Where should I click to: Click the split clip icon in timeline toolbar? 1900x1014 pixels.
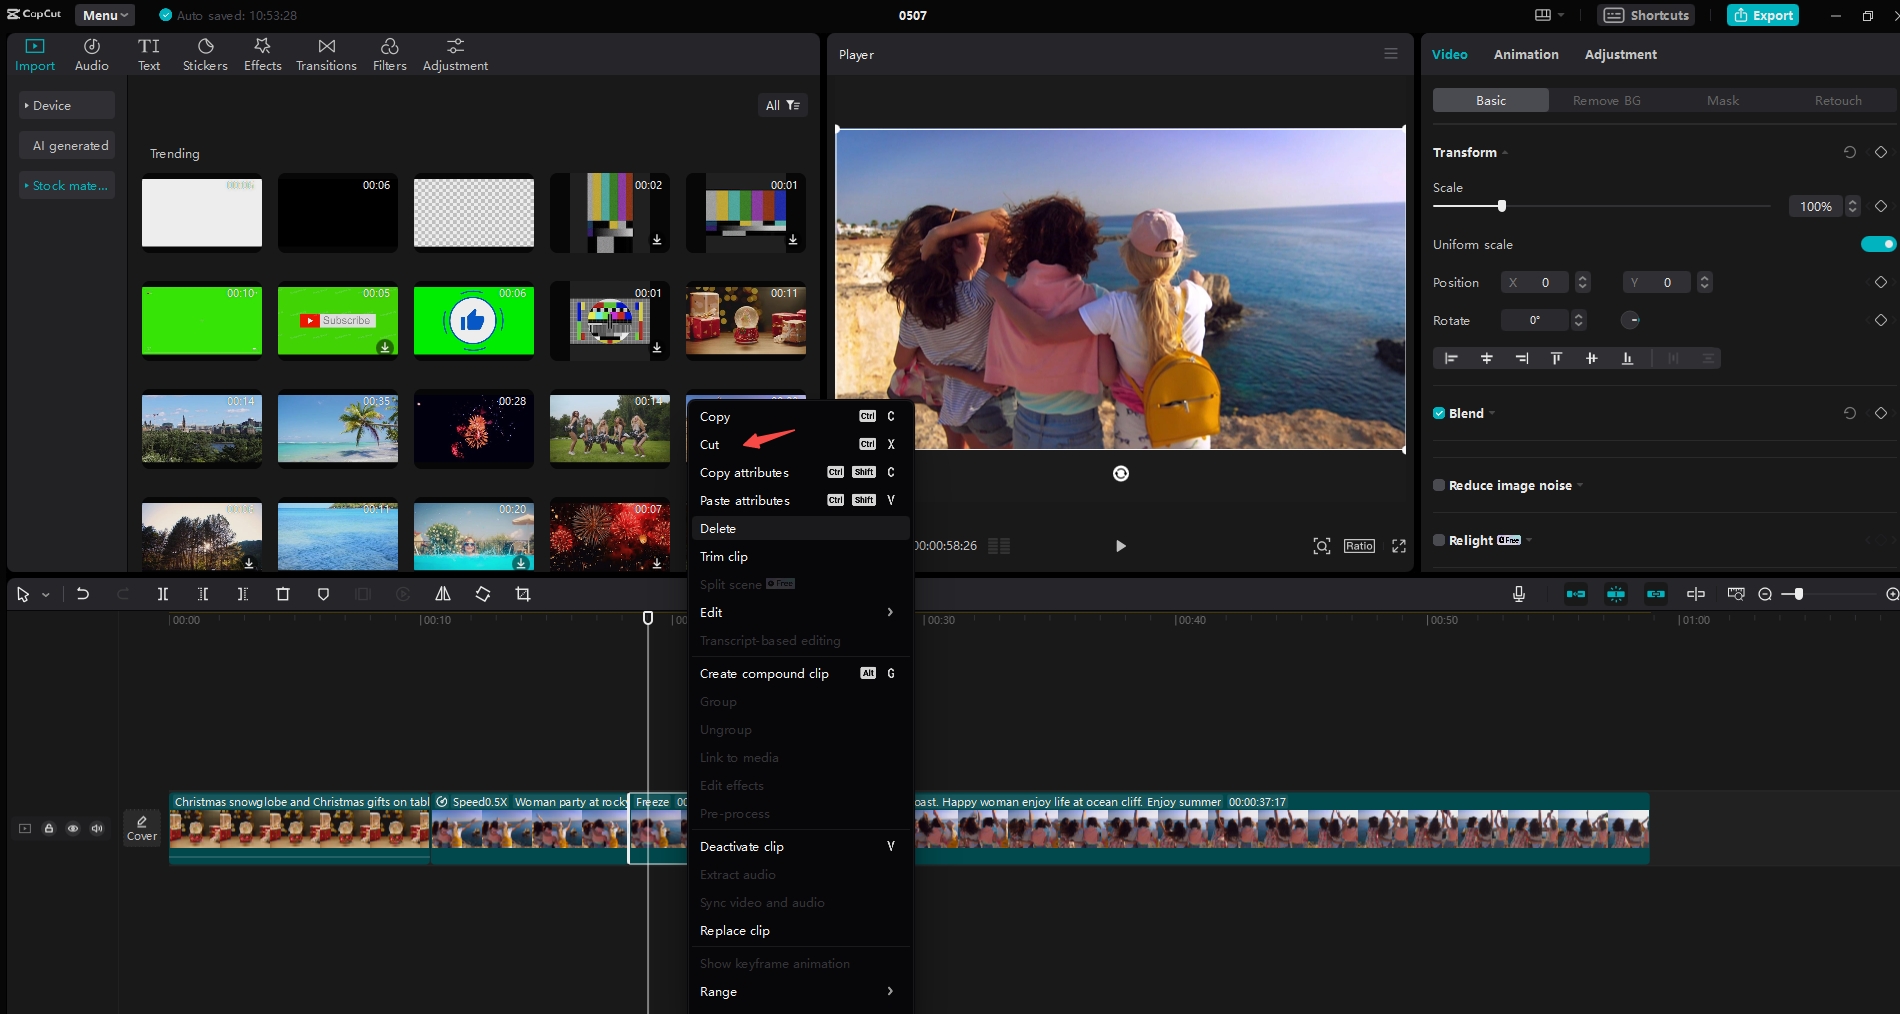click(163, 594)
